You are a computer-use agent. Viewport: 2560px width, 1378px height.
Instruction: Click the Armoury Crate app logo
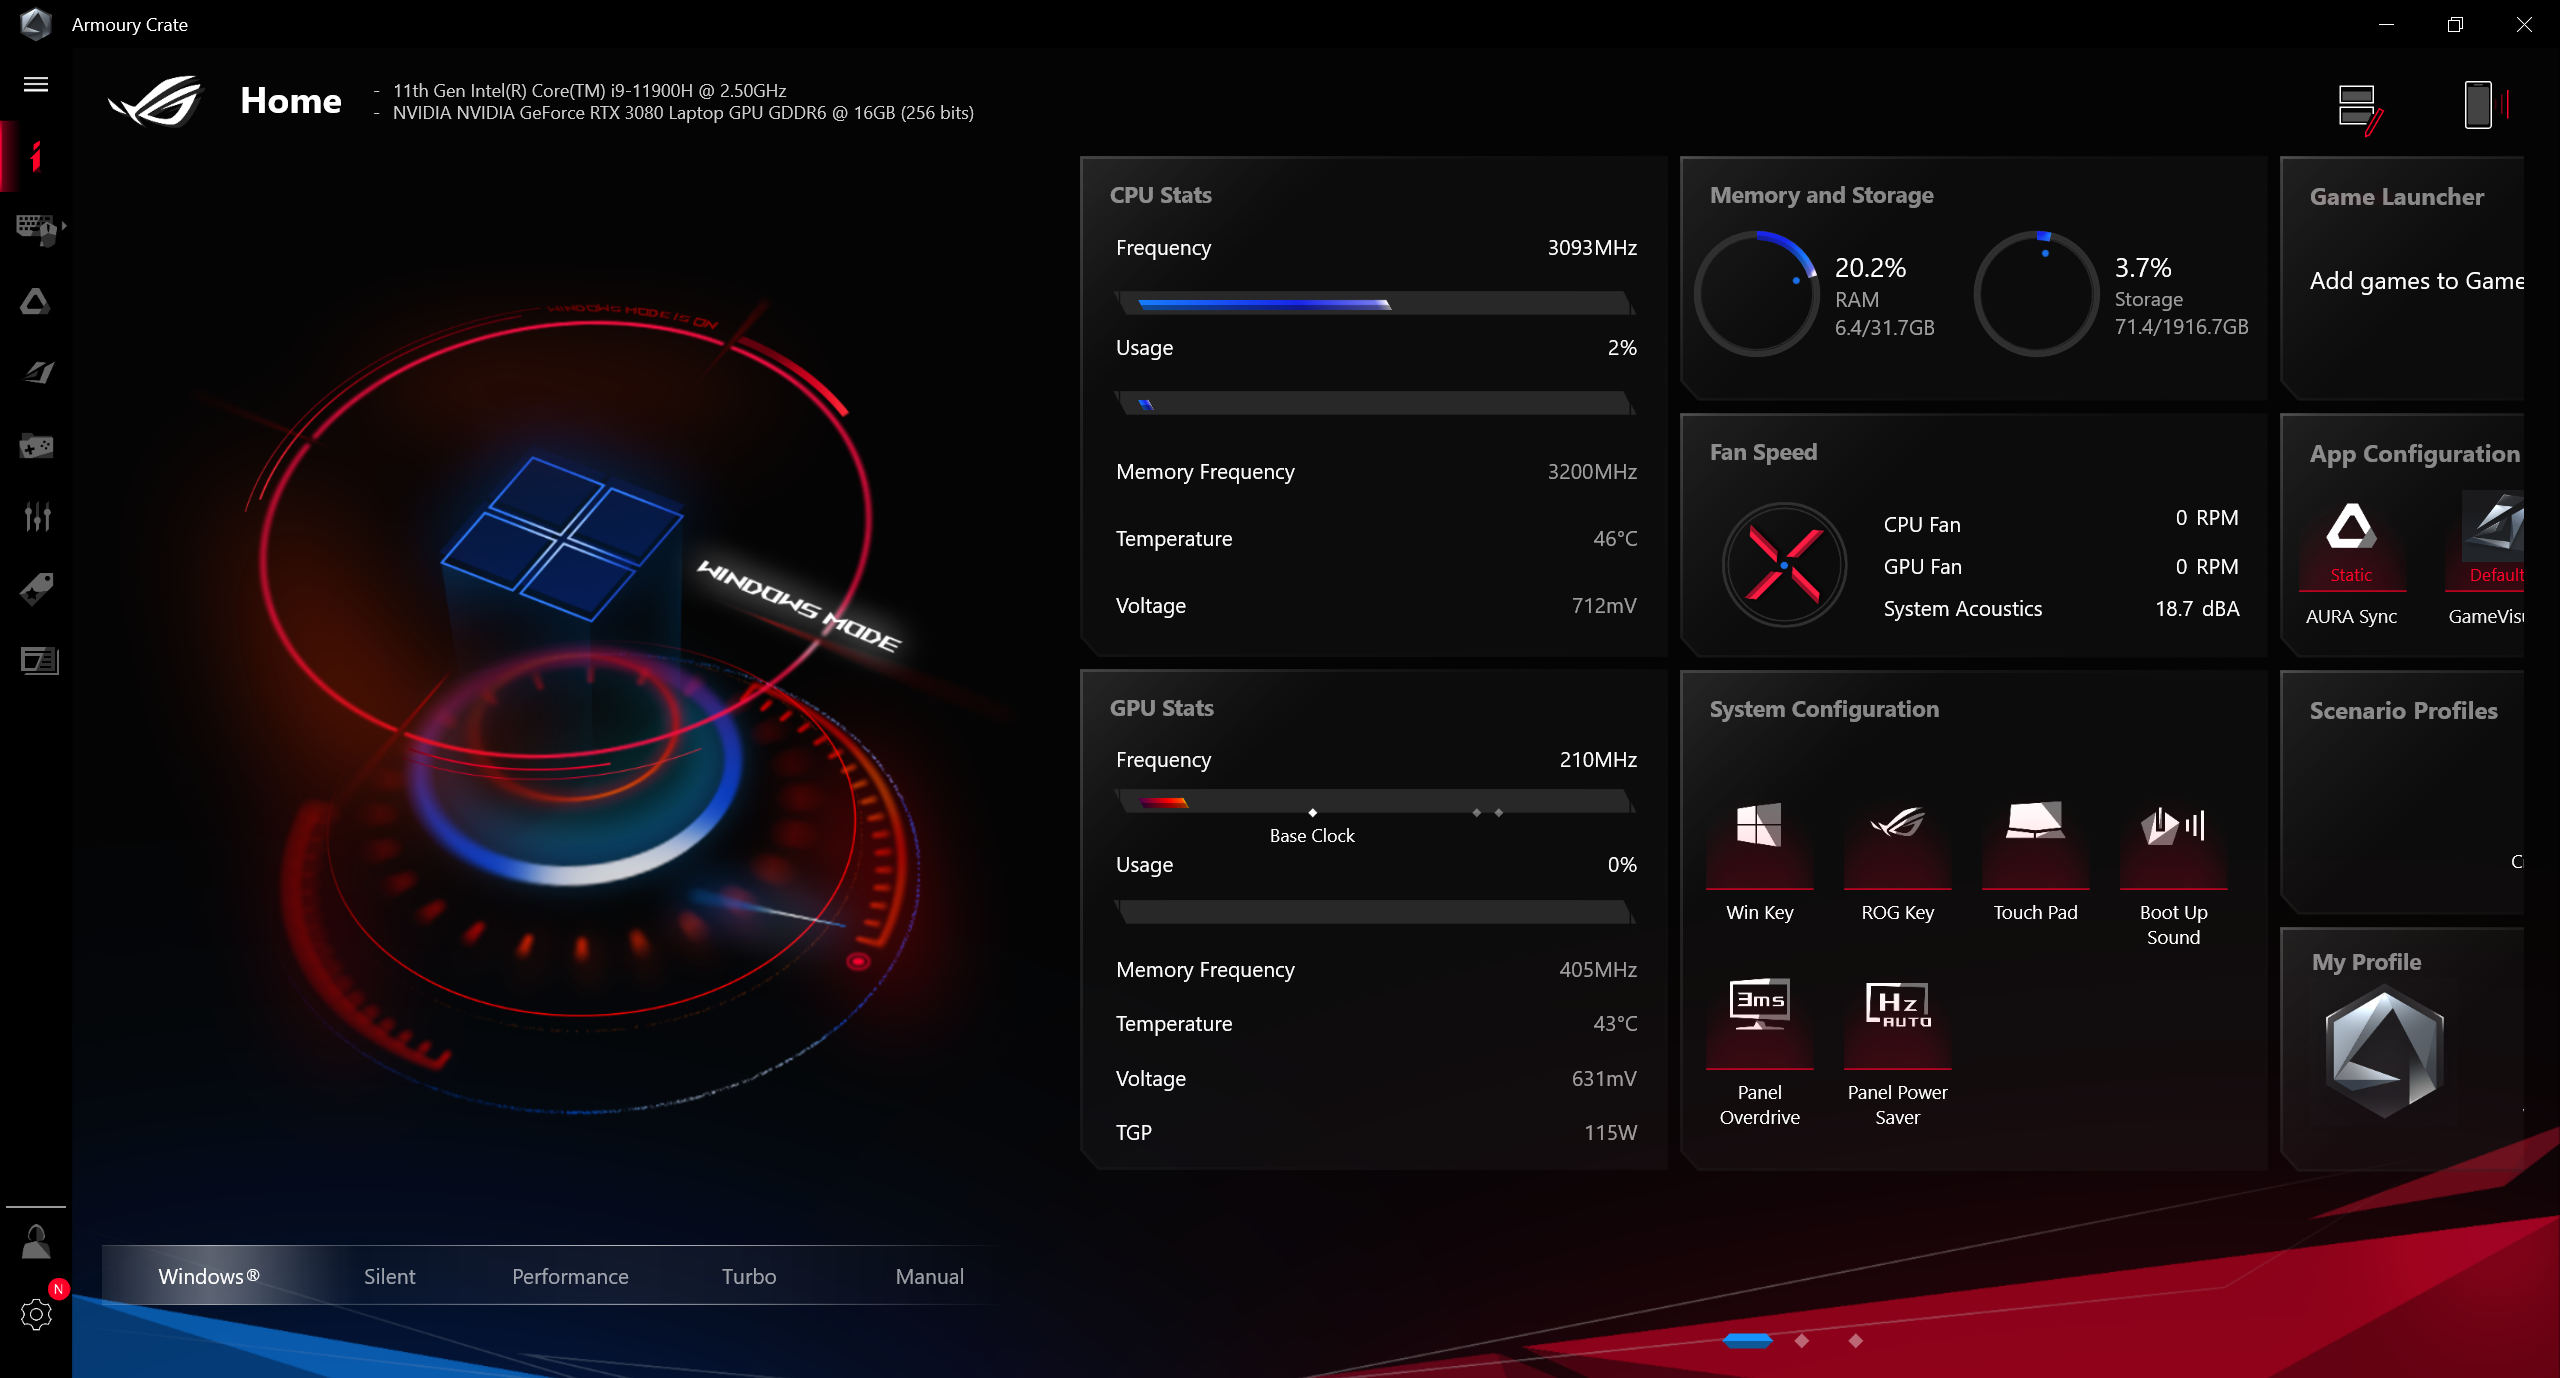pyautogui.click(x=36, y=24)
